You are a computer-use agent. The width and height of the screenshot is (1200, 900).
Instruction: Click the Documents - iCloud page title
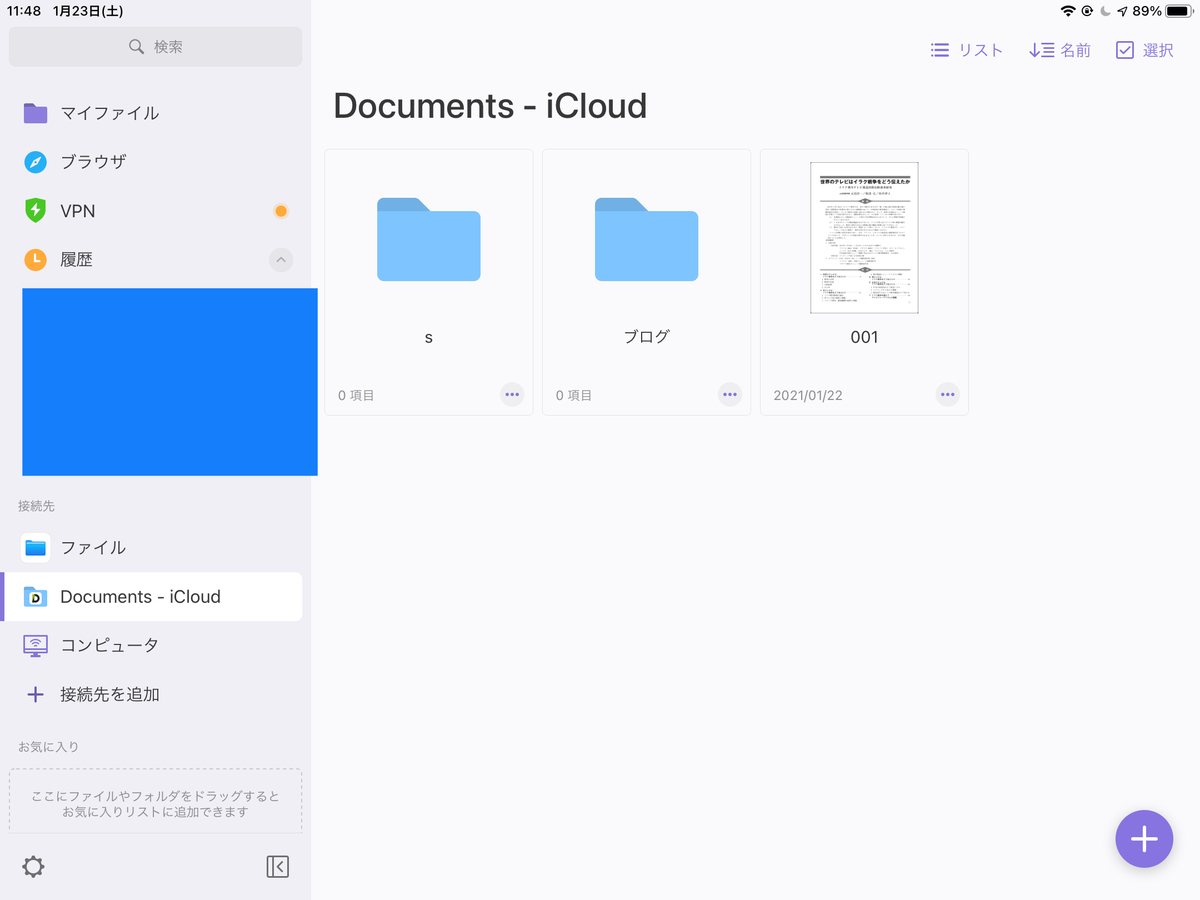click(x=490, y=106)
